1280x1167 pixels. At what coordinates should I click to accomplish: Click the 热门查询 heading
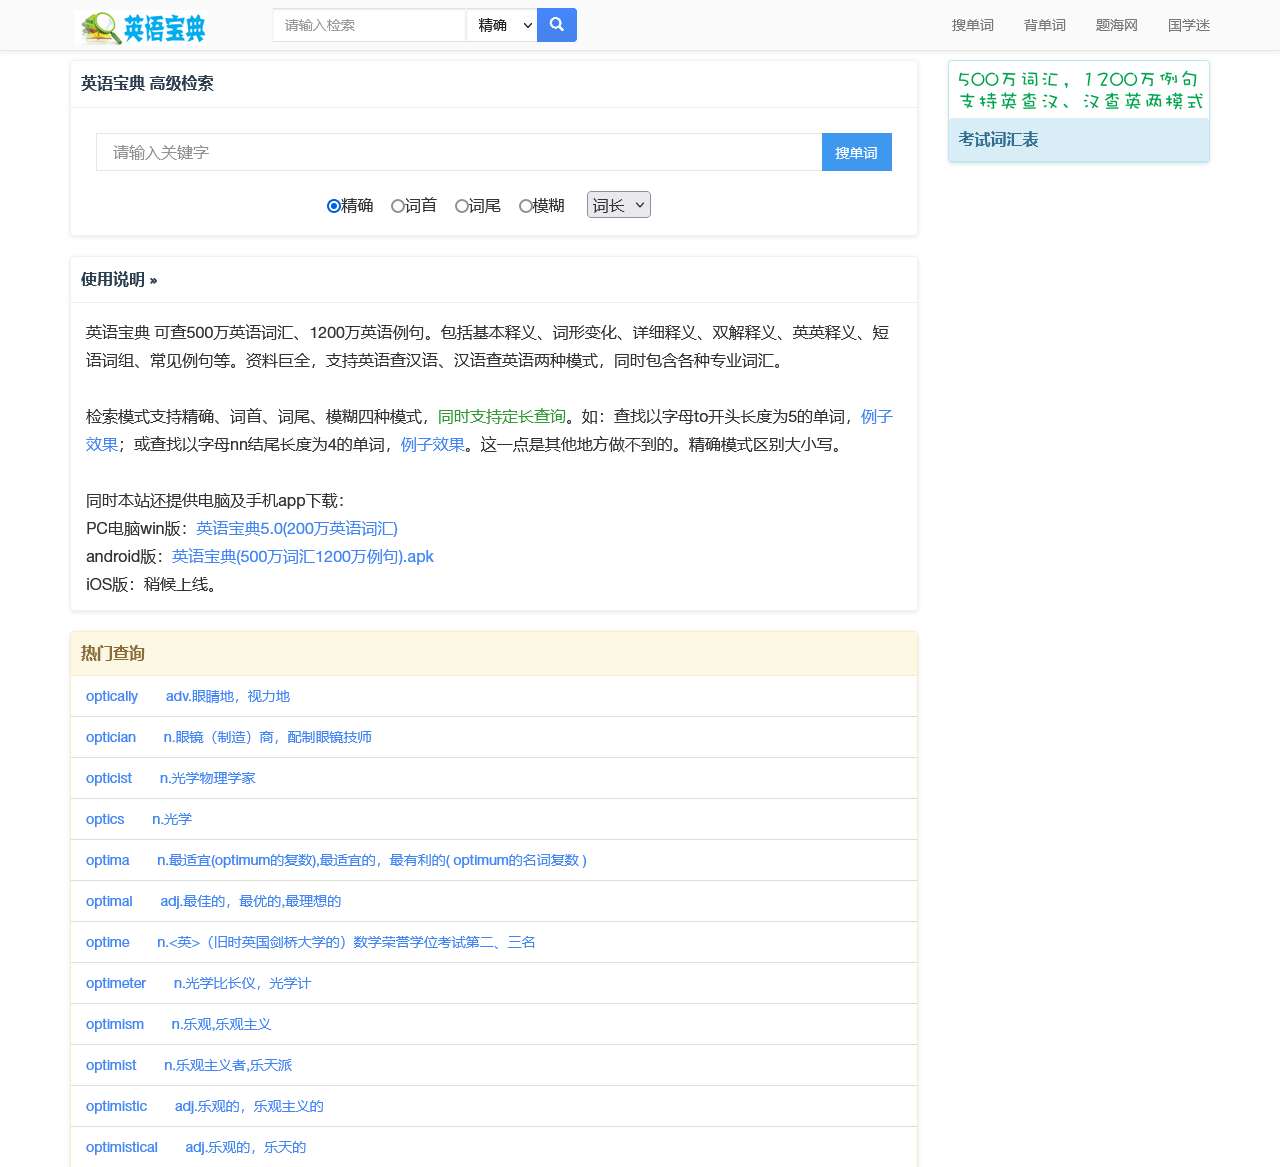(x=113, y=653)
